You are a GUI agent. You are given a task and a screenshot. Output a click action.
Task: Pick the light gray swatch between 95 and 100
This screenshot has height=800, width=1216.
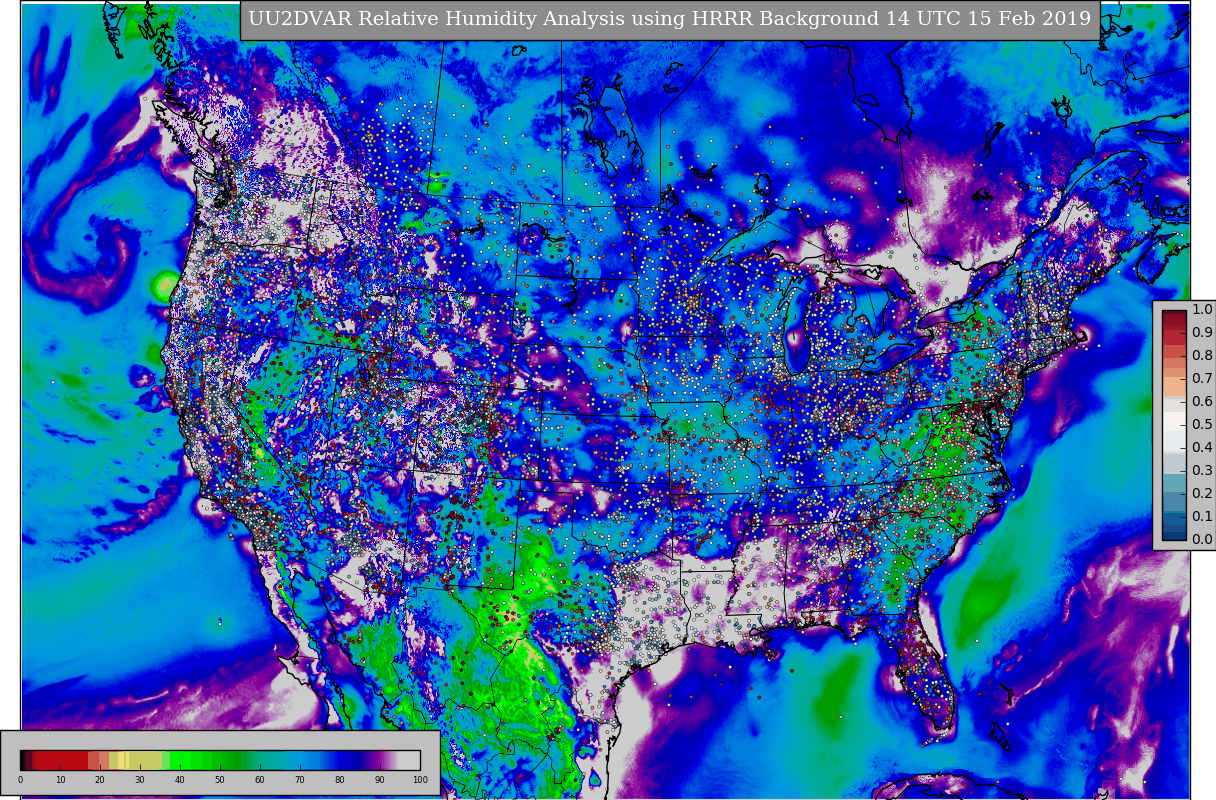[x=410, y=760]
